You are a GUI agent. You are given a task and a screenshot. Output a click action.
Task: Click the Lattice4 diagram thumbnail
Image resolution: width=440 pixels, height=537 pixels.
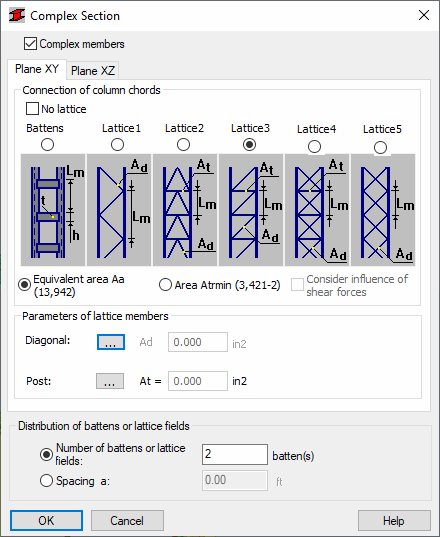click(x=317, y=210)
